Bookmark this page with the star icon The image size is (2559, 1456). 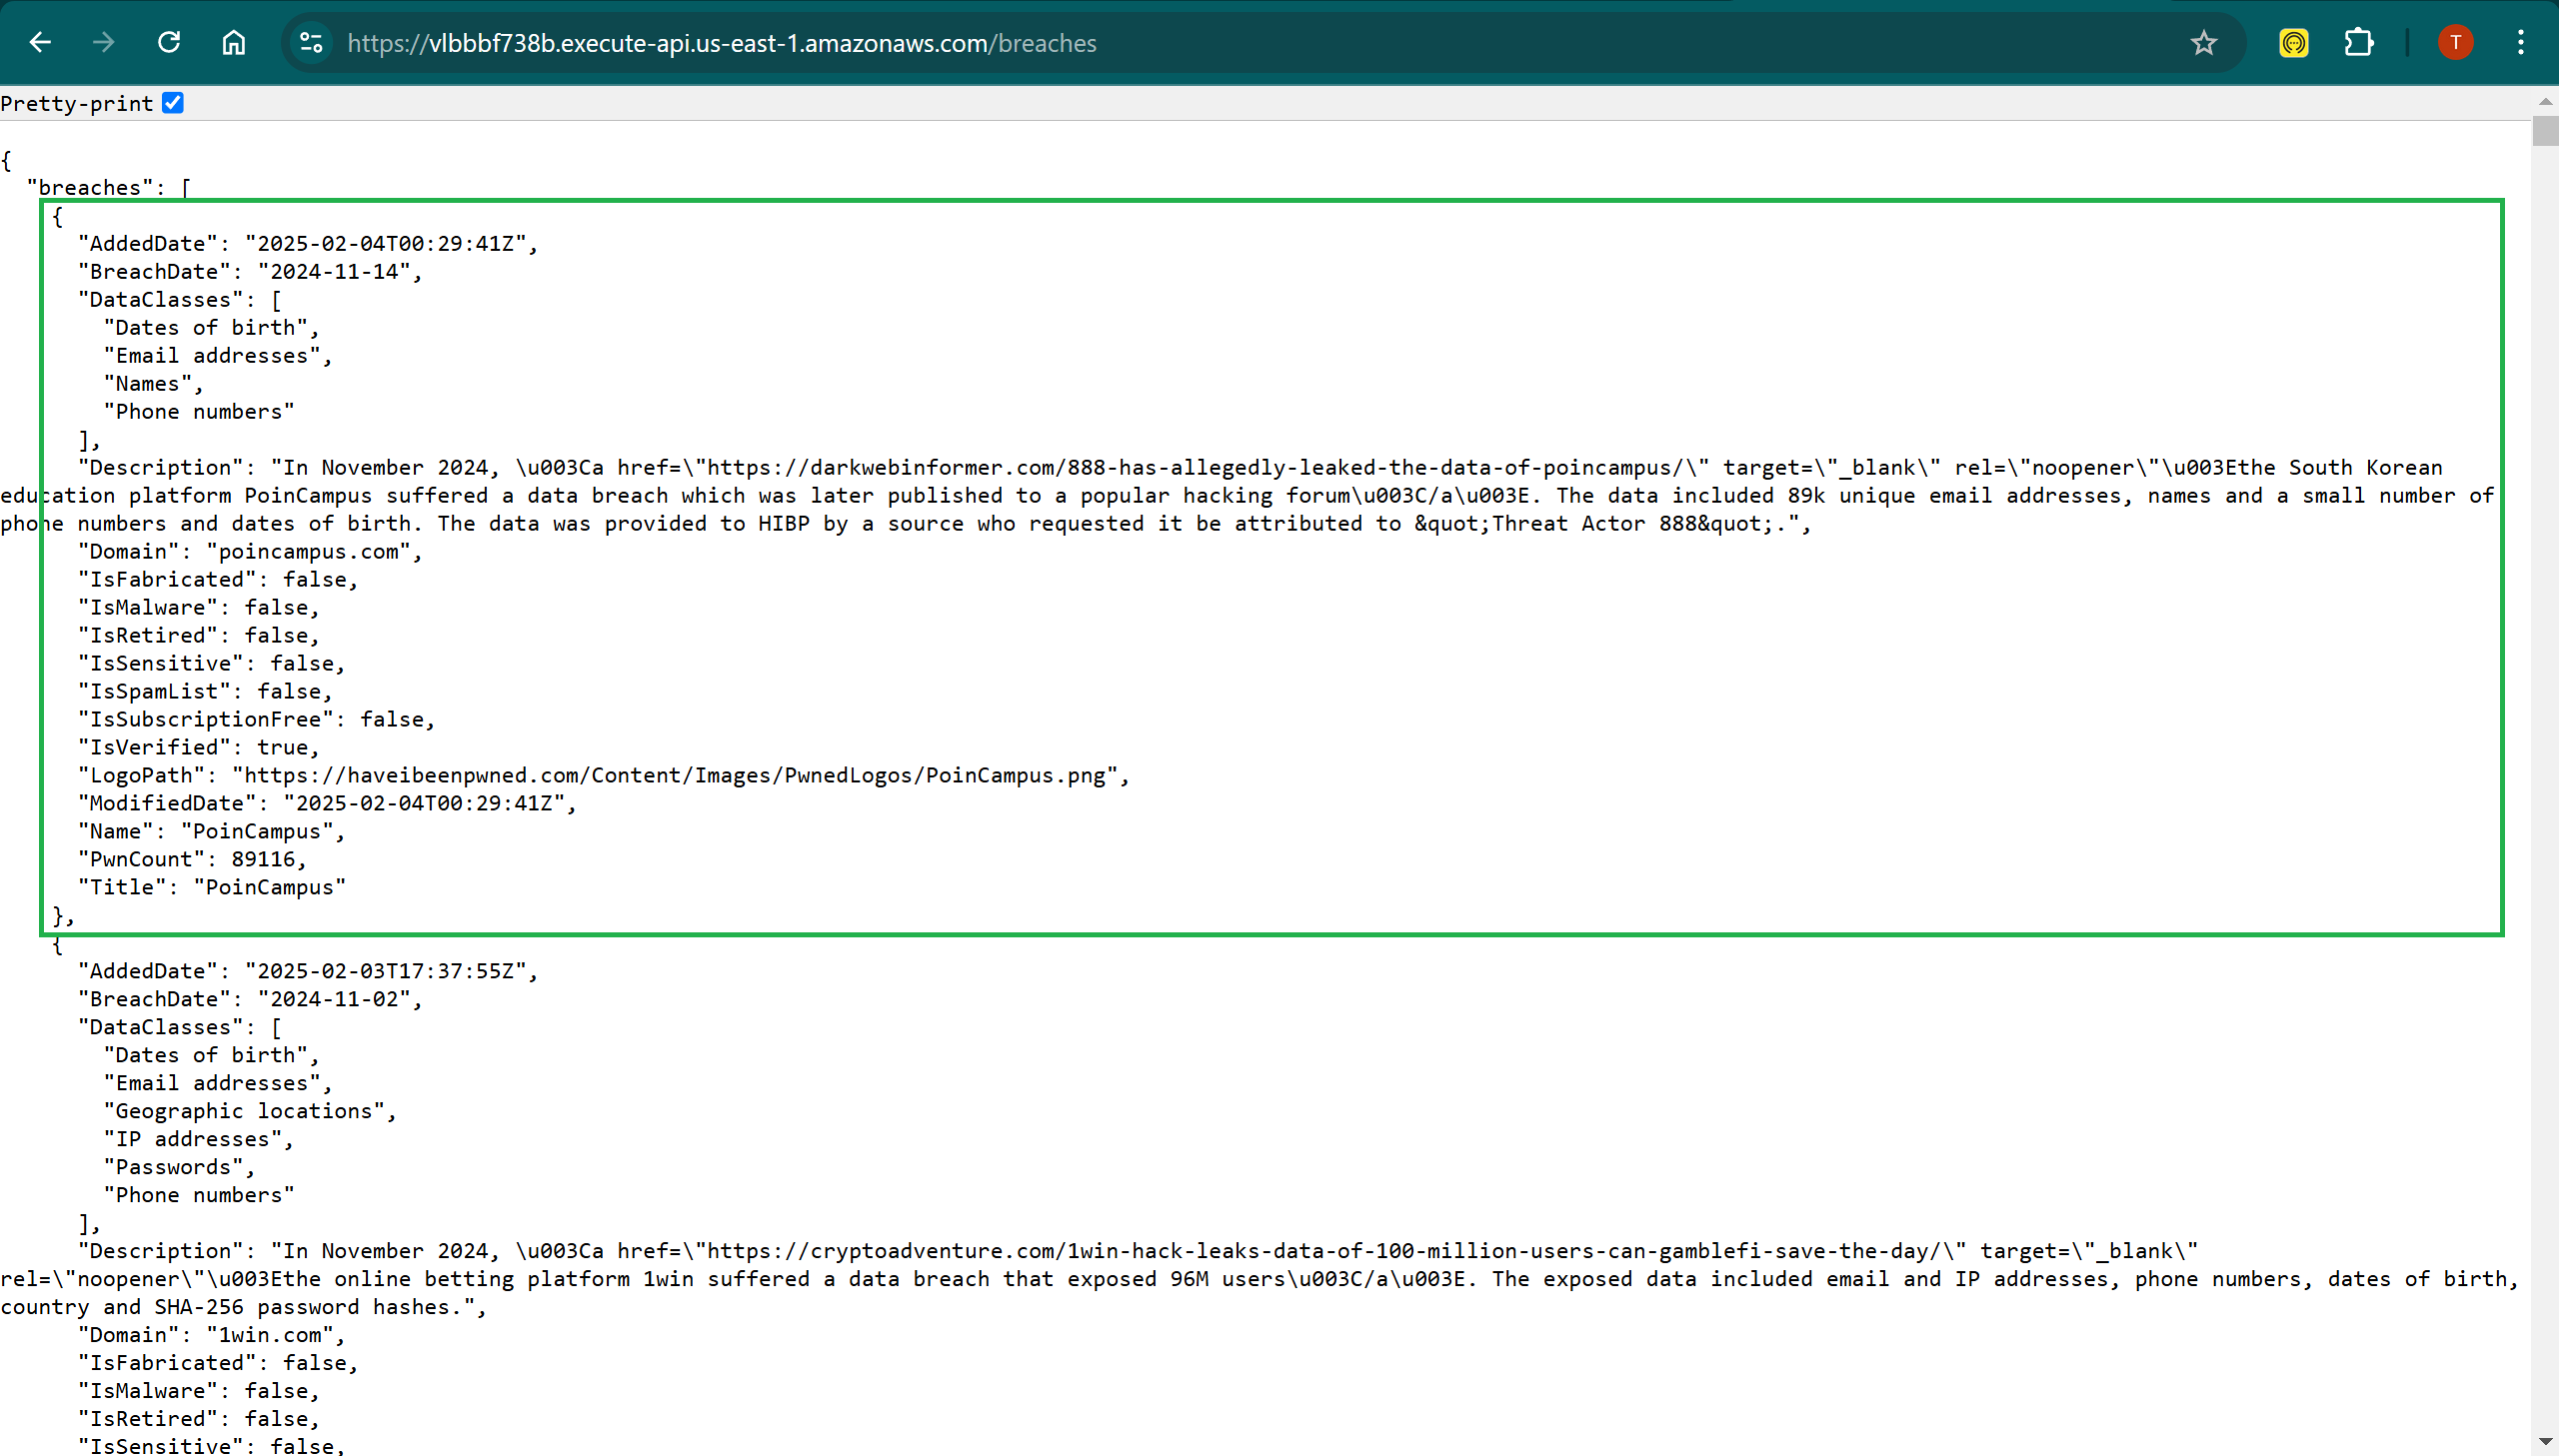(x=2204, y=43)
